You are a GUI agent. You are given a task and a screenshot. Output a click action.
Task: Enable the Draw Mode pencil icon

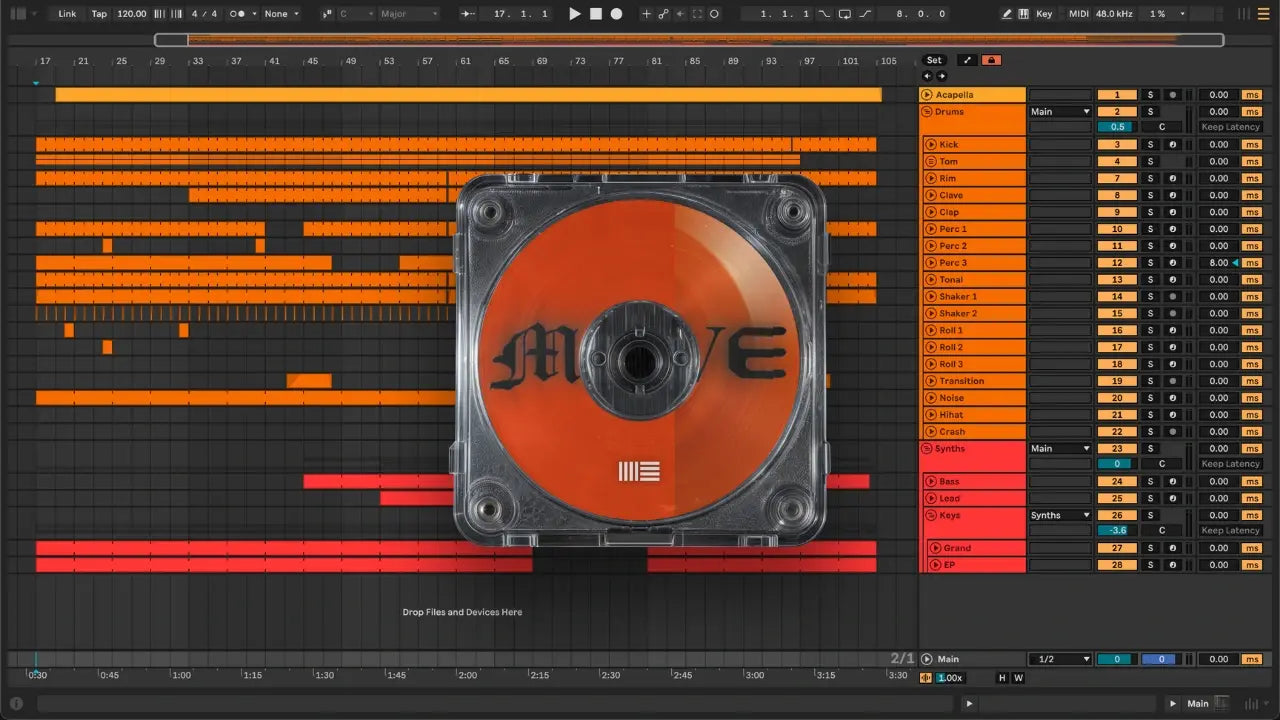(x=1007, y=14)
